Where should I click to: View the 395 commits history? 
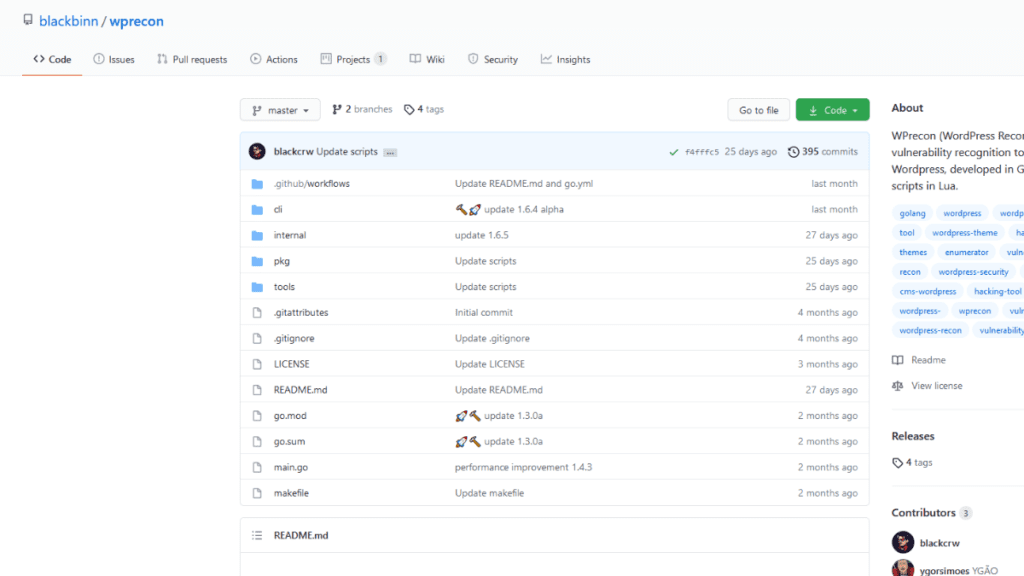[823, 152]
